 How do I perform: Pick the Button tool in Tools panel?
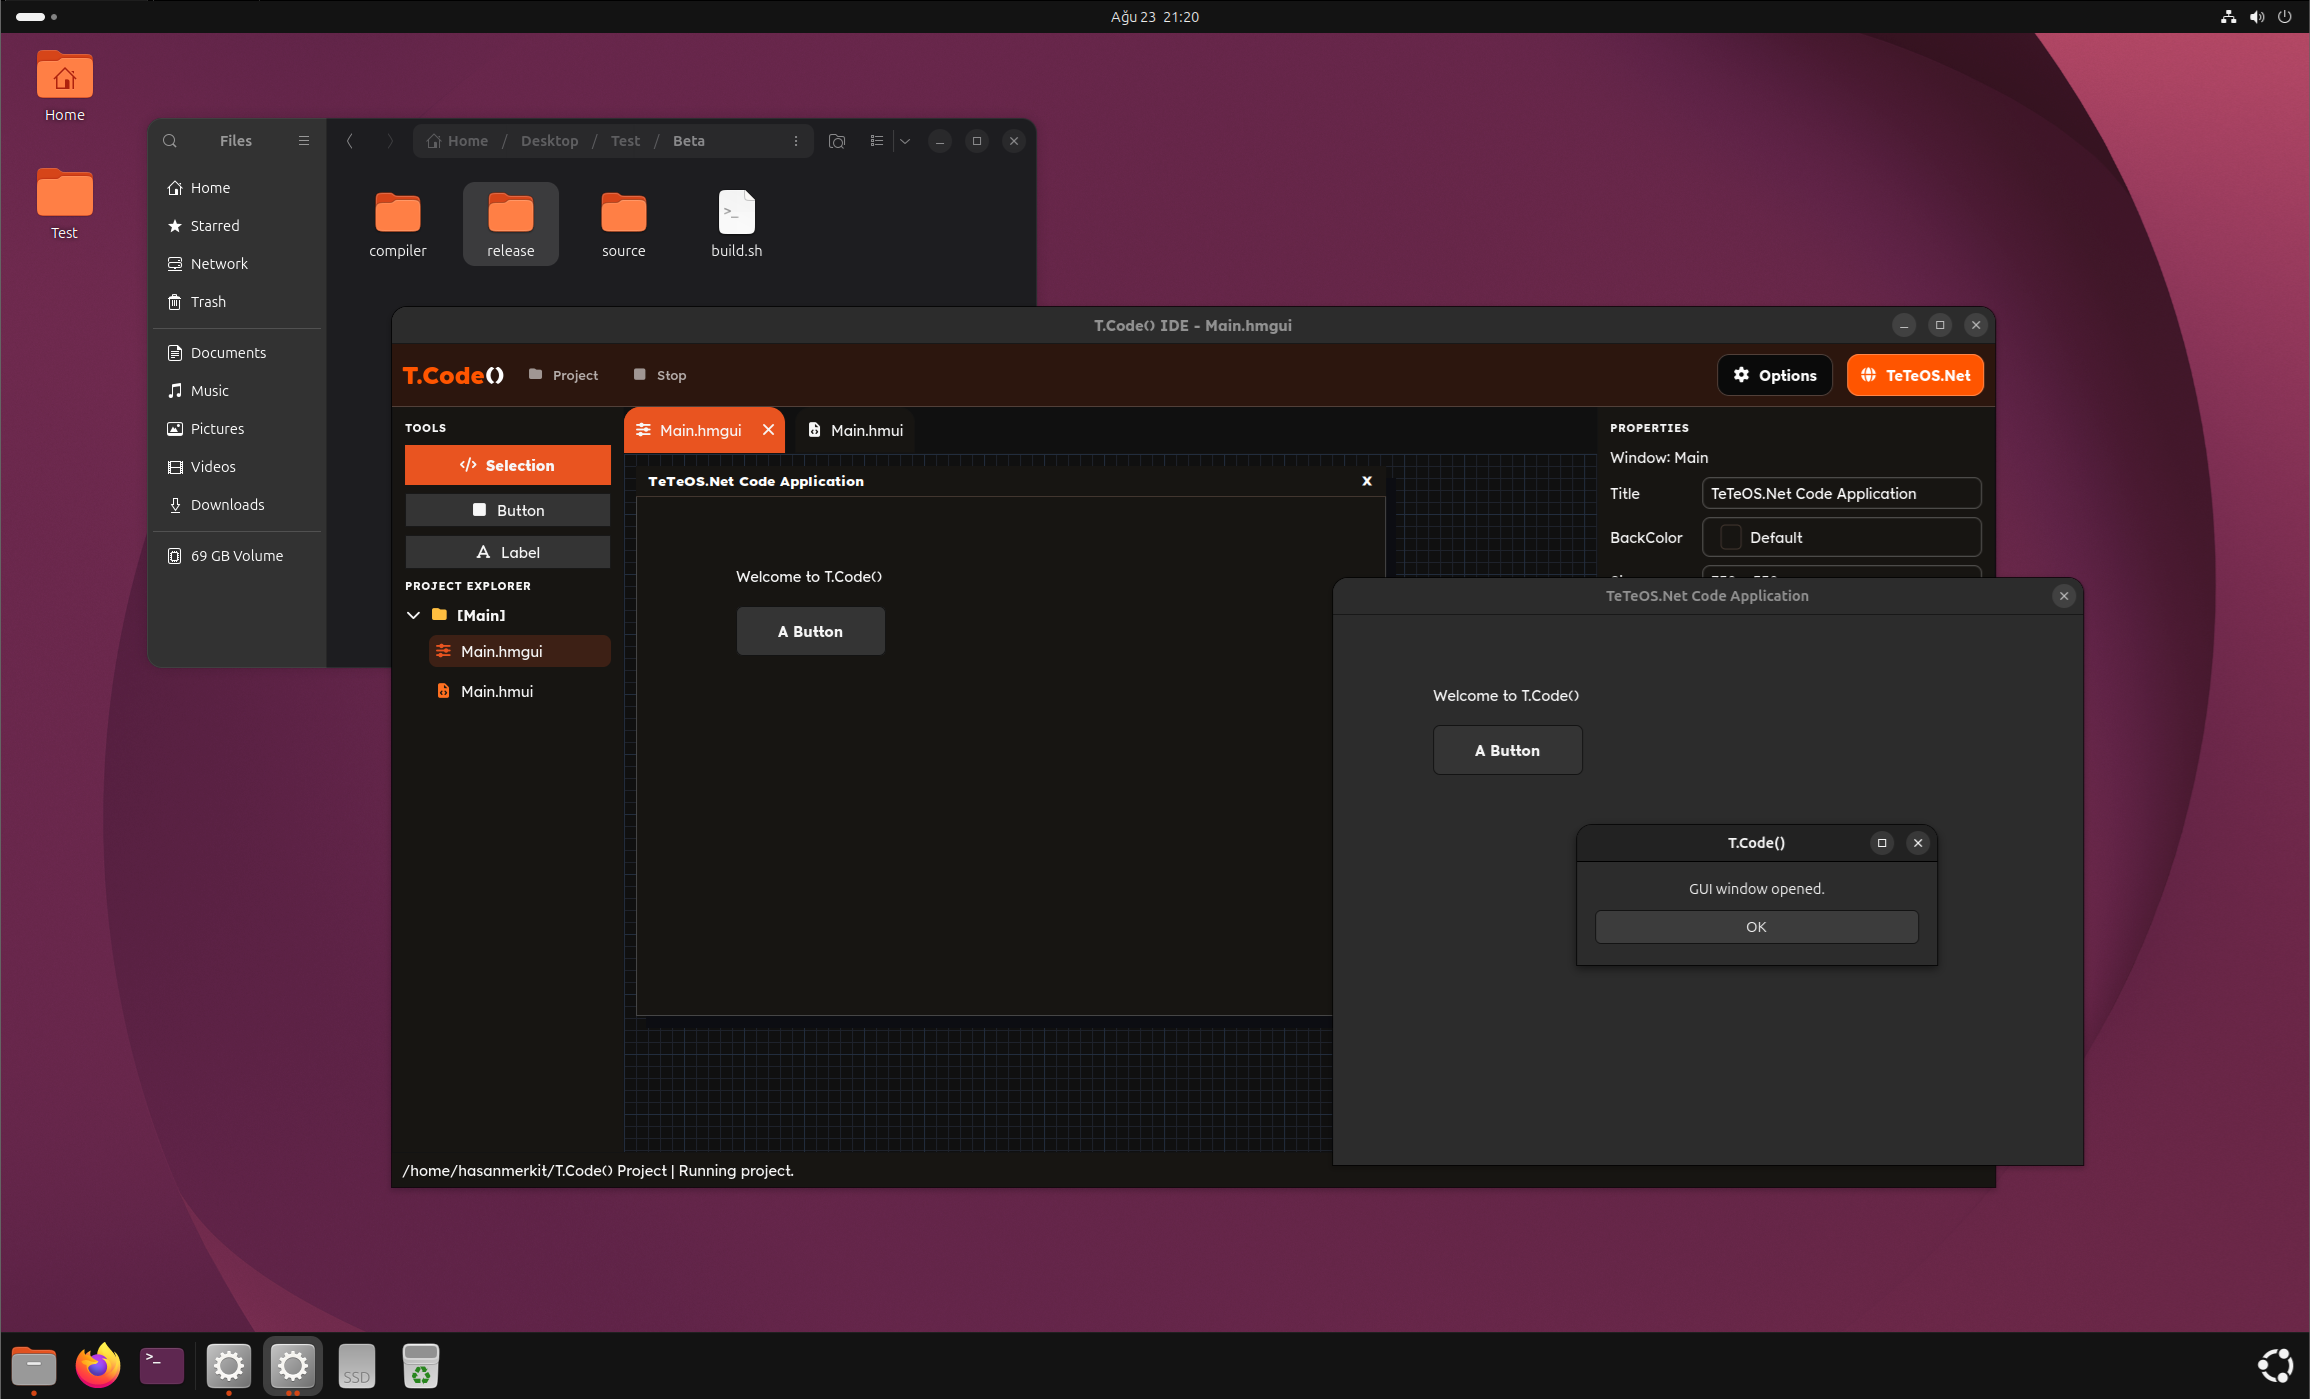click(x=507, y=510)
